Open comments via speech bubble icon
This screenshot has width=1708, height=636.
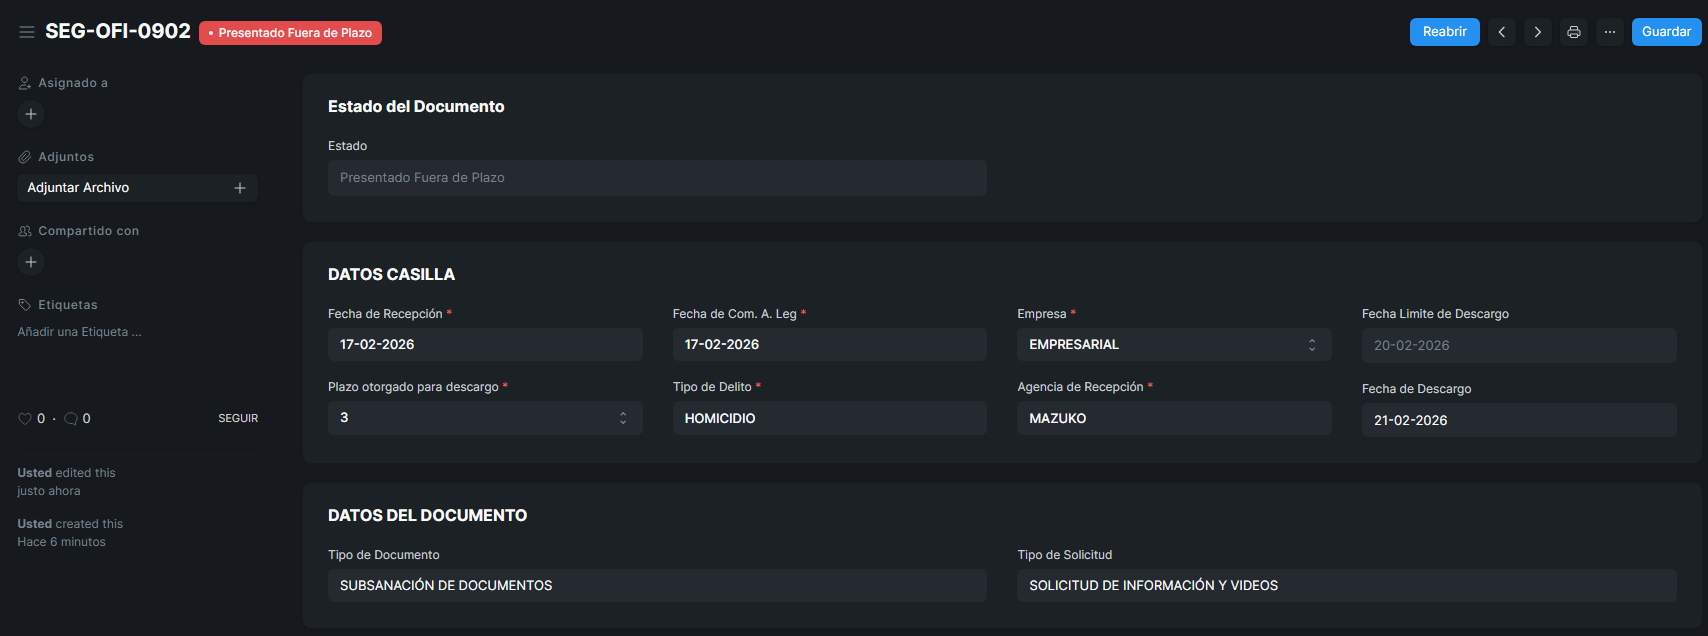tap(71, 419)
